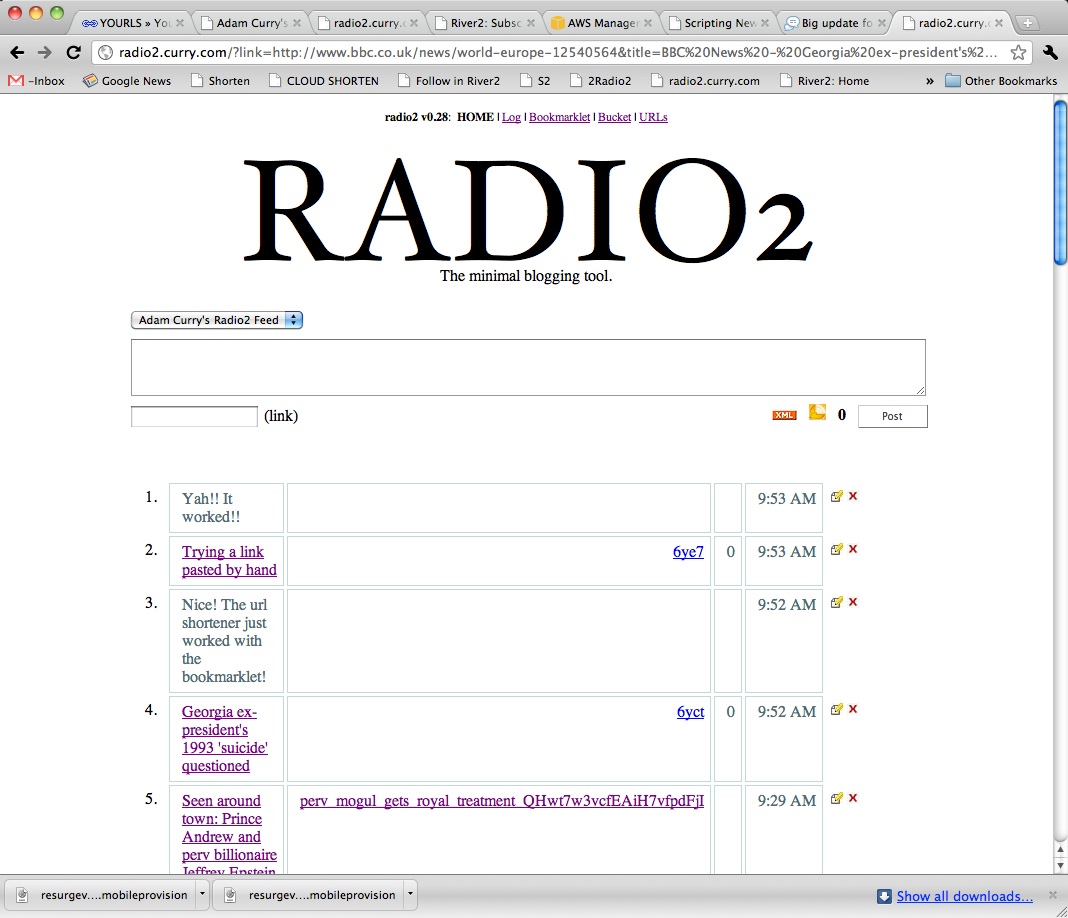Delete the 'Trying a link pasted by hand' post
The height and width of the screenshot is (918, 1068).
pyautogui.click(x=853, y=549)
